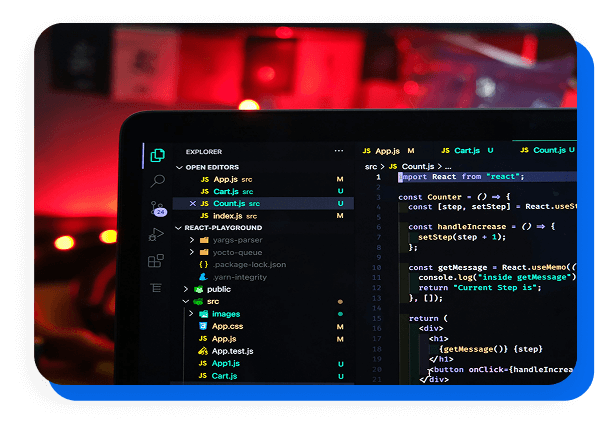Open Explorer more actions ellipsis
This screenshot has height=431, width=612.
pos(339,151)
